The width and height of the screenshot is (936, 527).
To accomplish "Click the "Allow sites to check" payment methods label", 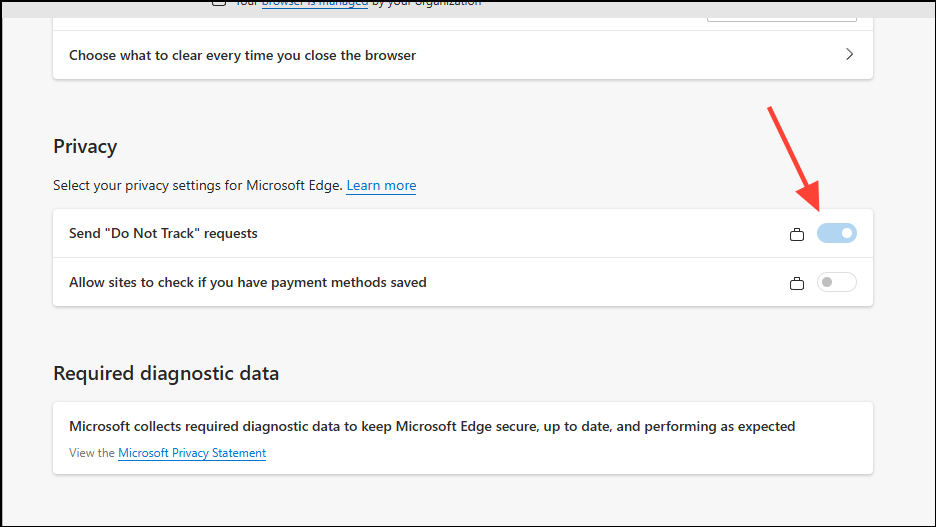I will 248,282.
